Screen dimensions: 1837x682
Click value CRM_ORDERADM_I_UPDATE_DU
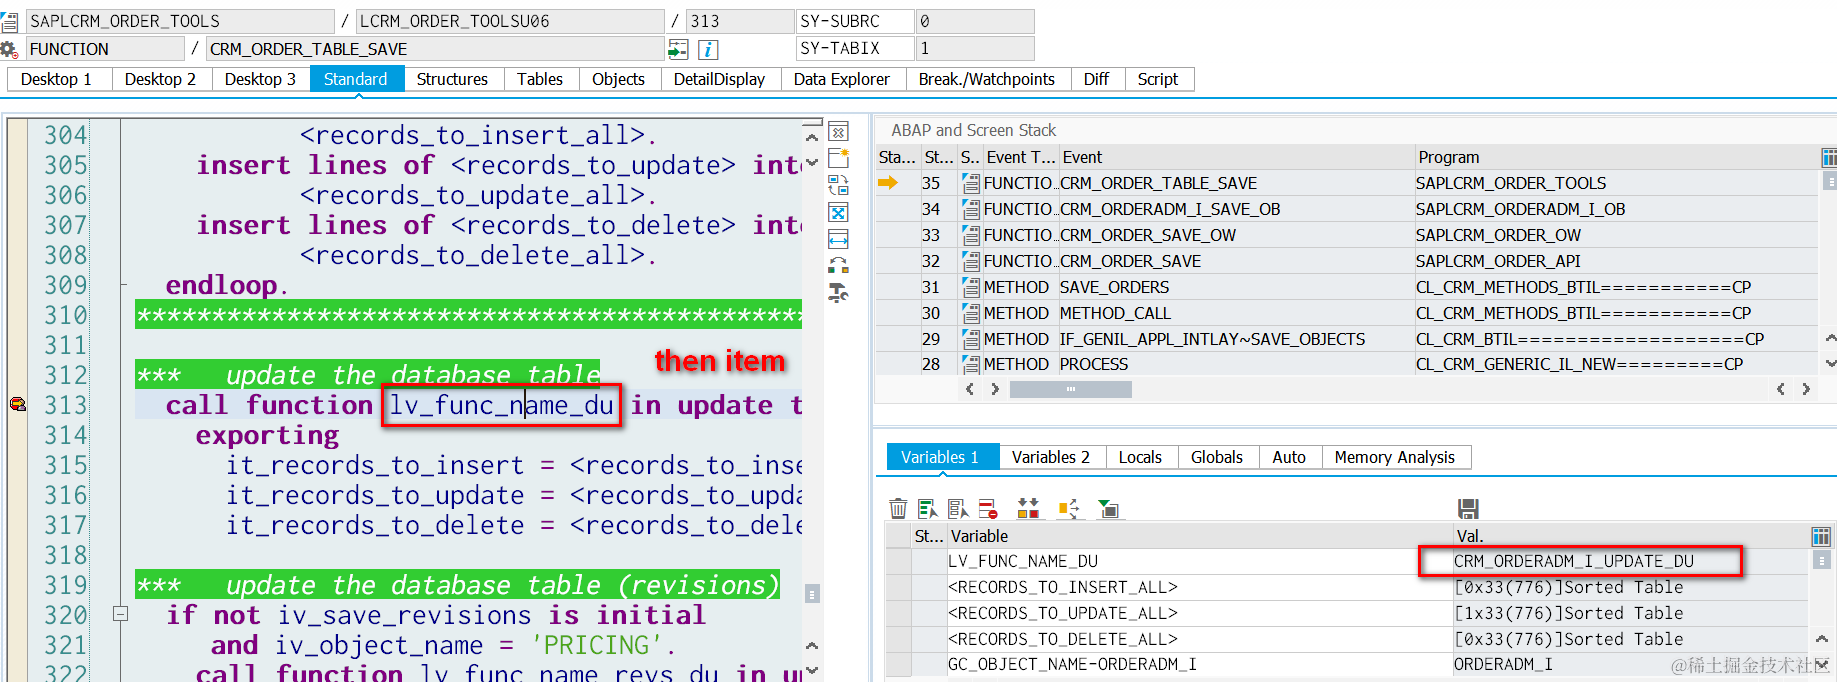(1574, 561)
